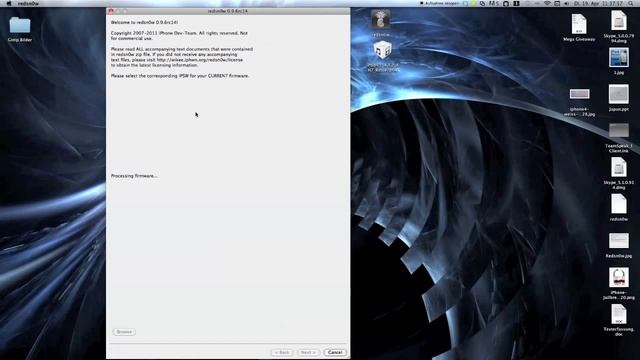Select the Mega Giveaway document icon
The width and height of the screenshot is (640, 360).
(579, 24)
